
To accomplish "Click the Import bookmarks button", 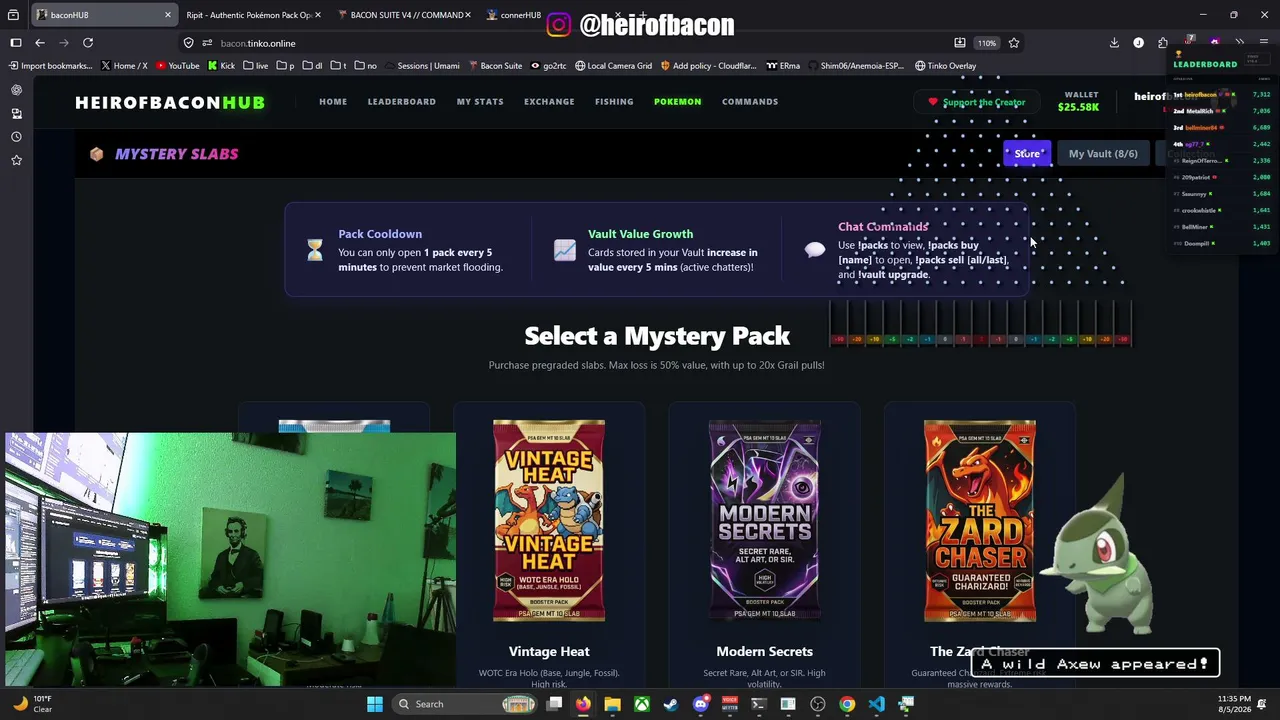I will tap(50, 66).
